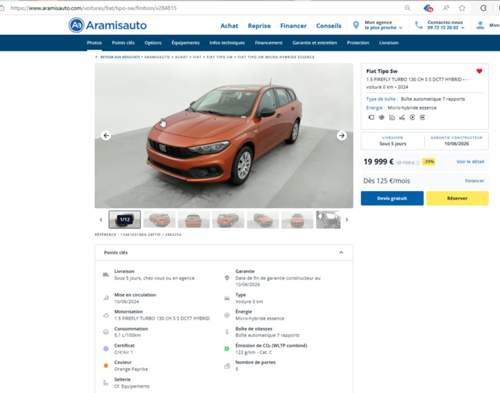500x393 pixels.
Task: Open the Achat menu
Action: coord(229,26)
